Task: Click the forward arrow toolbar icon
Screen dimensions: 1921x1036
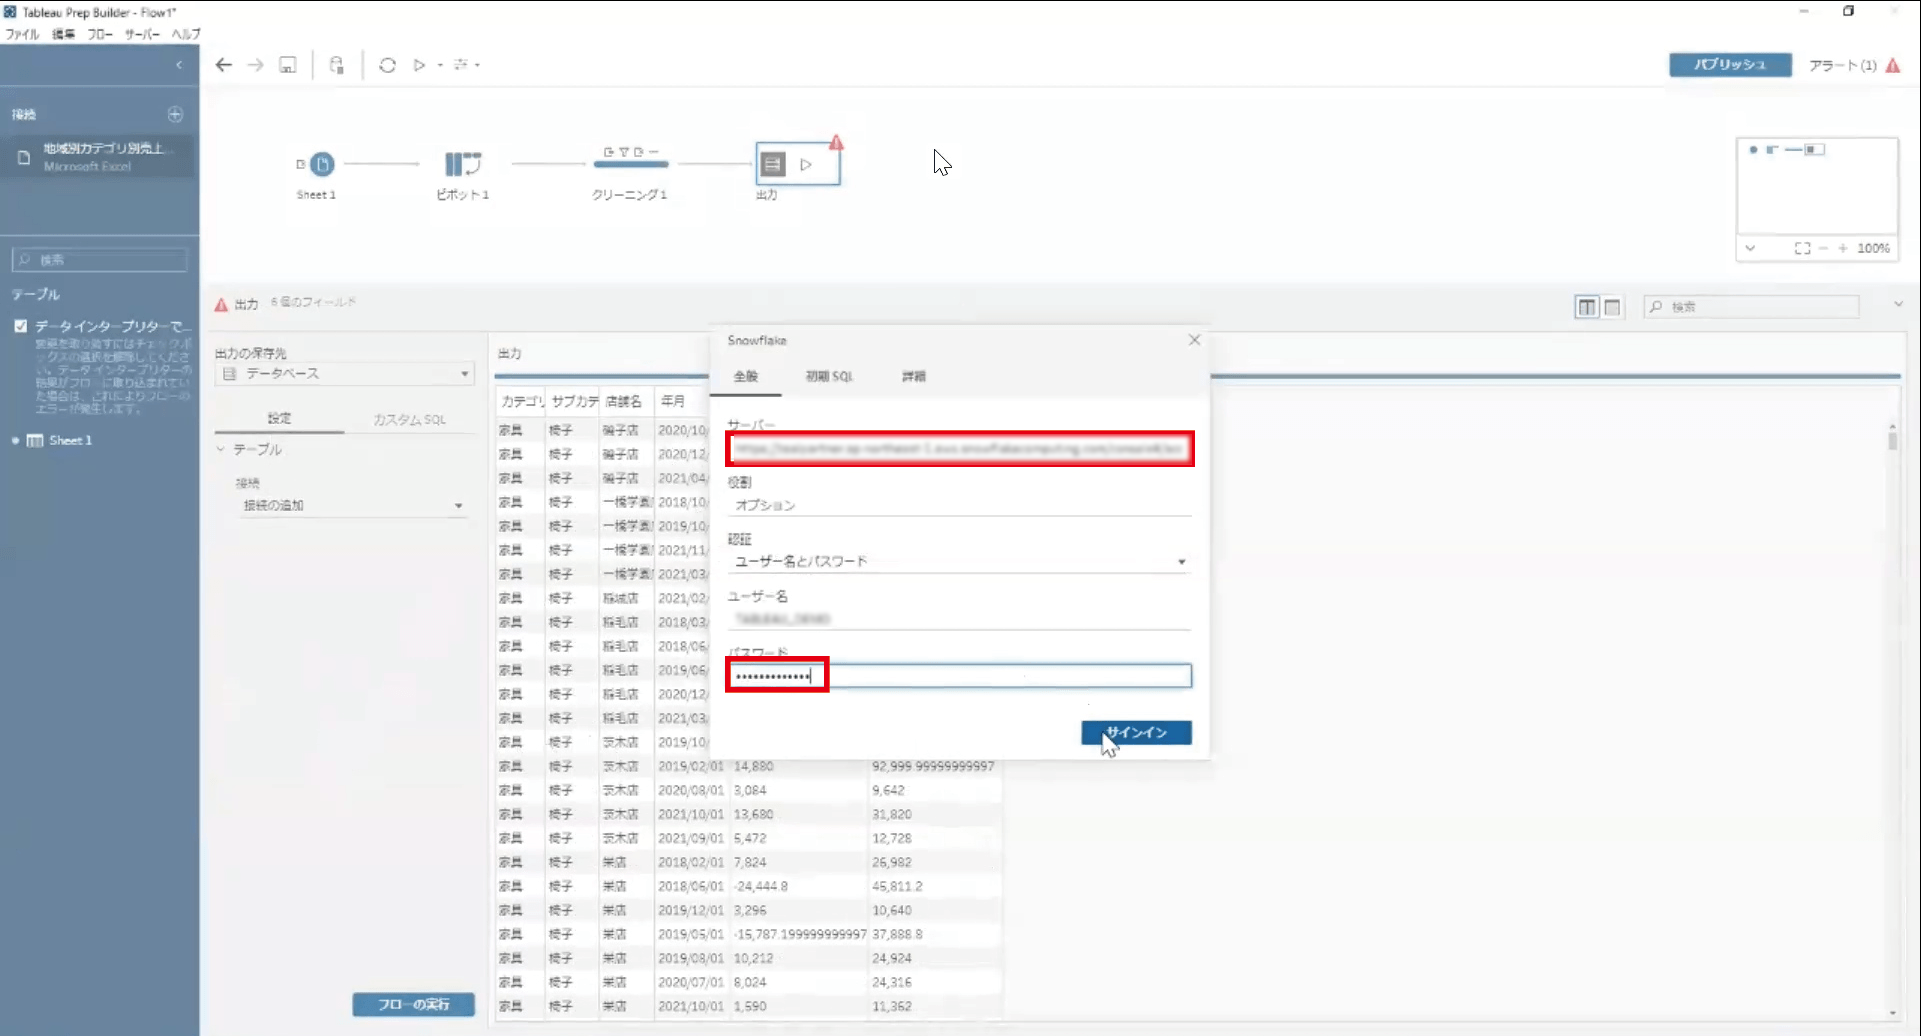Action: pos(256,65)
